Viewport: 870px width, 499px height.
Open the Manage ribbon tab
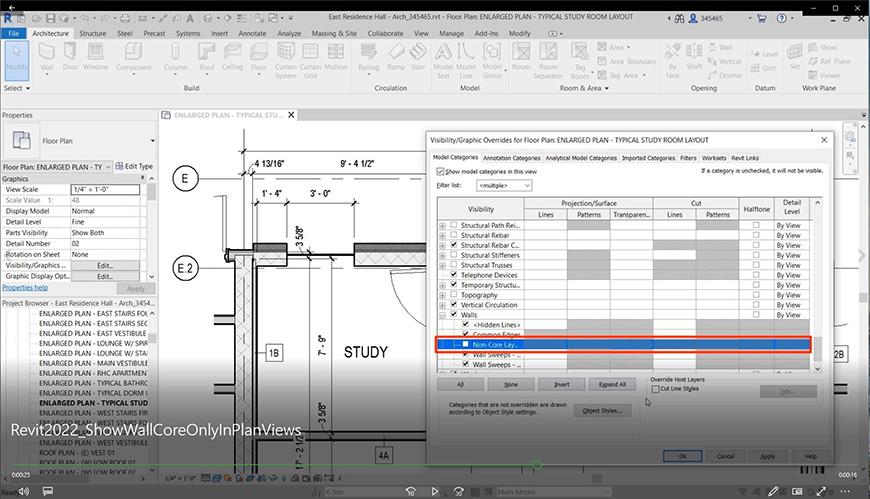(452, 33)
